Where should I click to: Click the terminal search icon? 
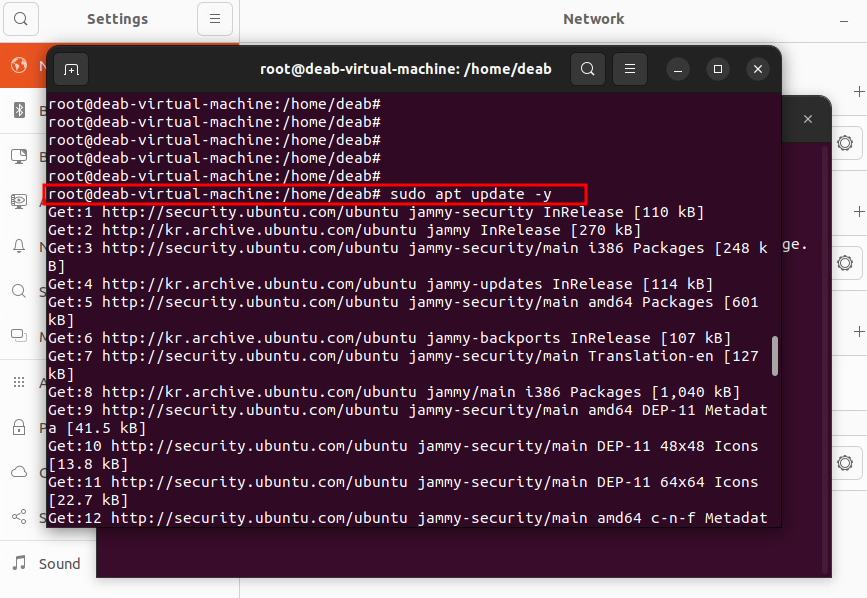click(588, 69)
